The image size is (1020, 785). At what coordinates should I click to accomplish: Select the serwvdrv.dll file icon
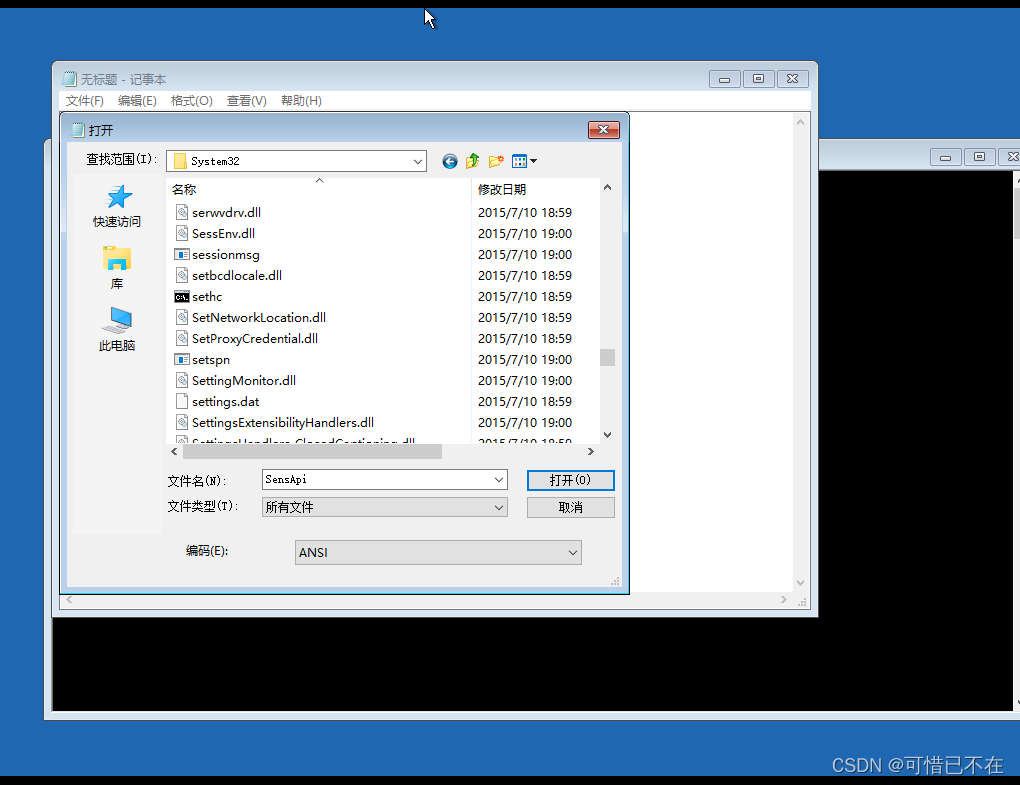coord(182,212)
